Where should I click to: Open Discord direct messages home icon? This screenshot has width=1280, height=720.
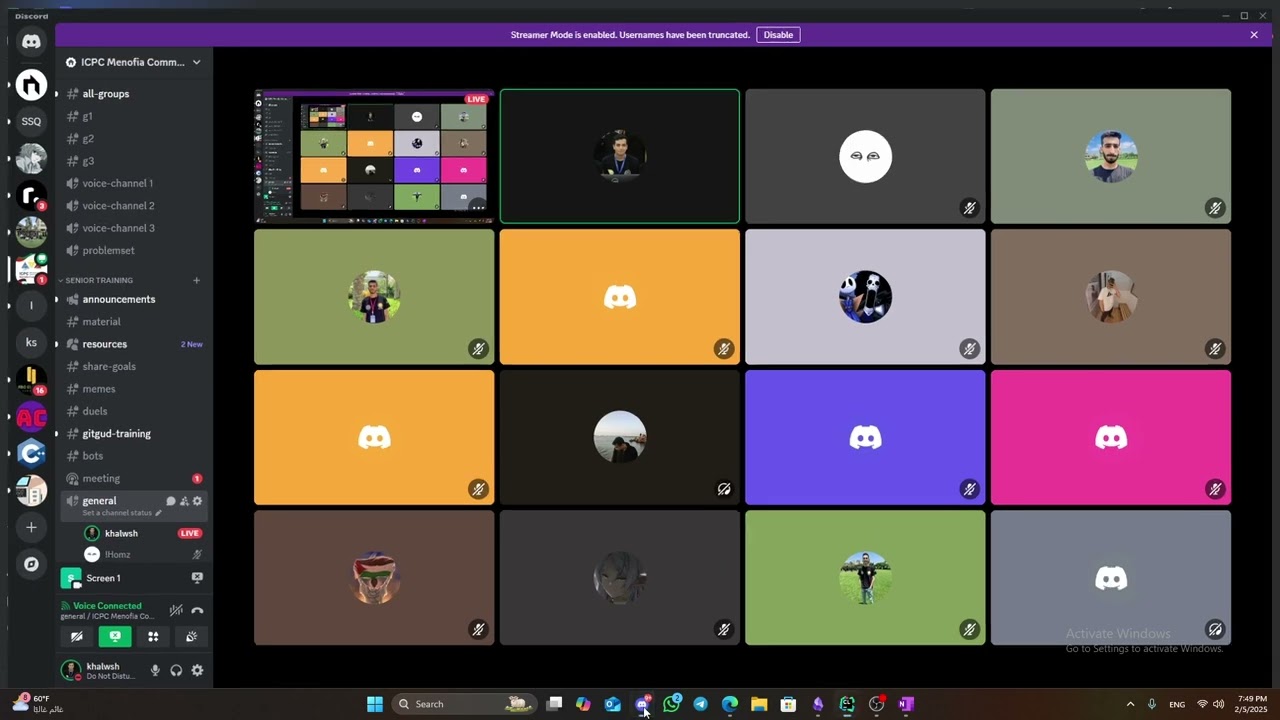coord(31,41)
